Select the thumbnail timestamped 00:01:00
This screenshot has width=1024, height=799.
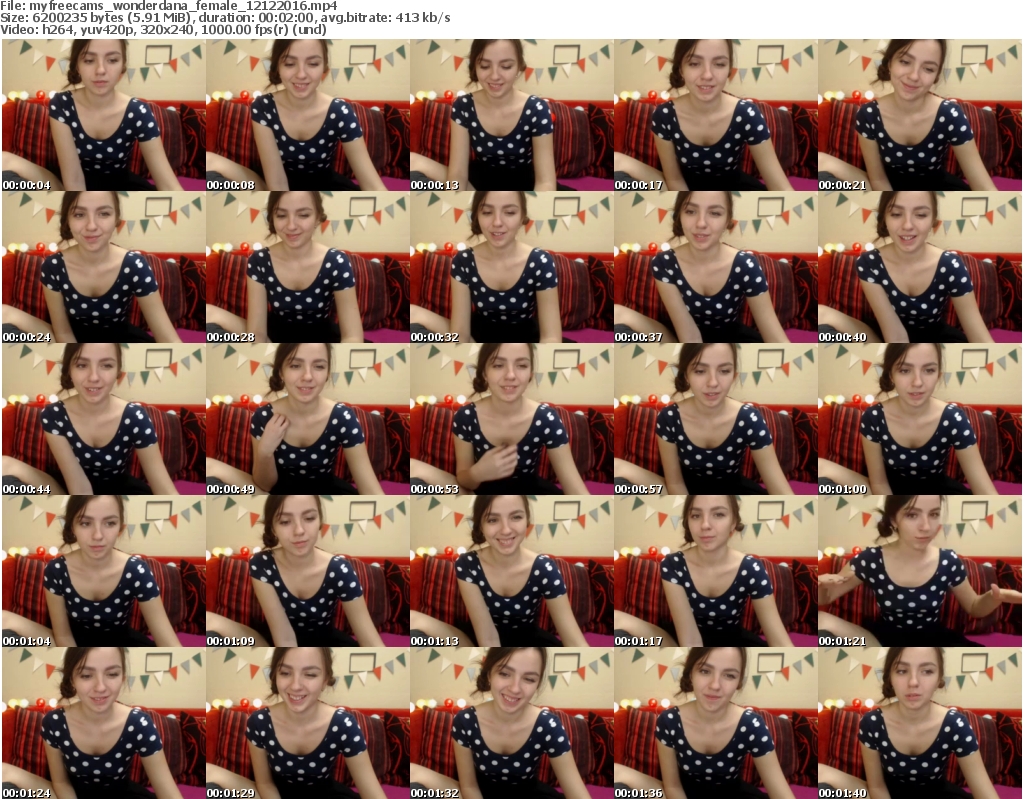tap(920, 419)
